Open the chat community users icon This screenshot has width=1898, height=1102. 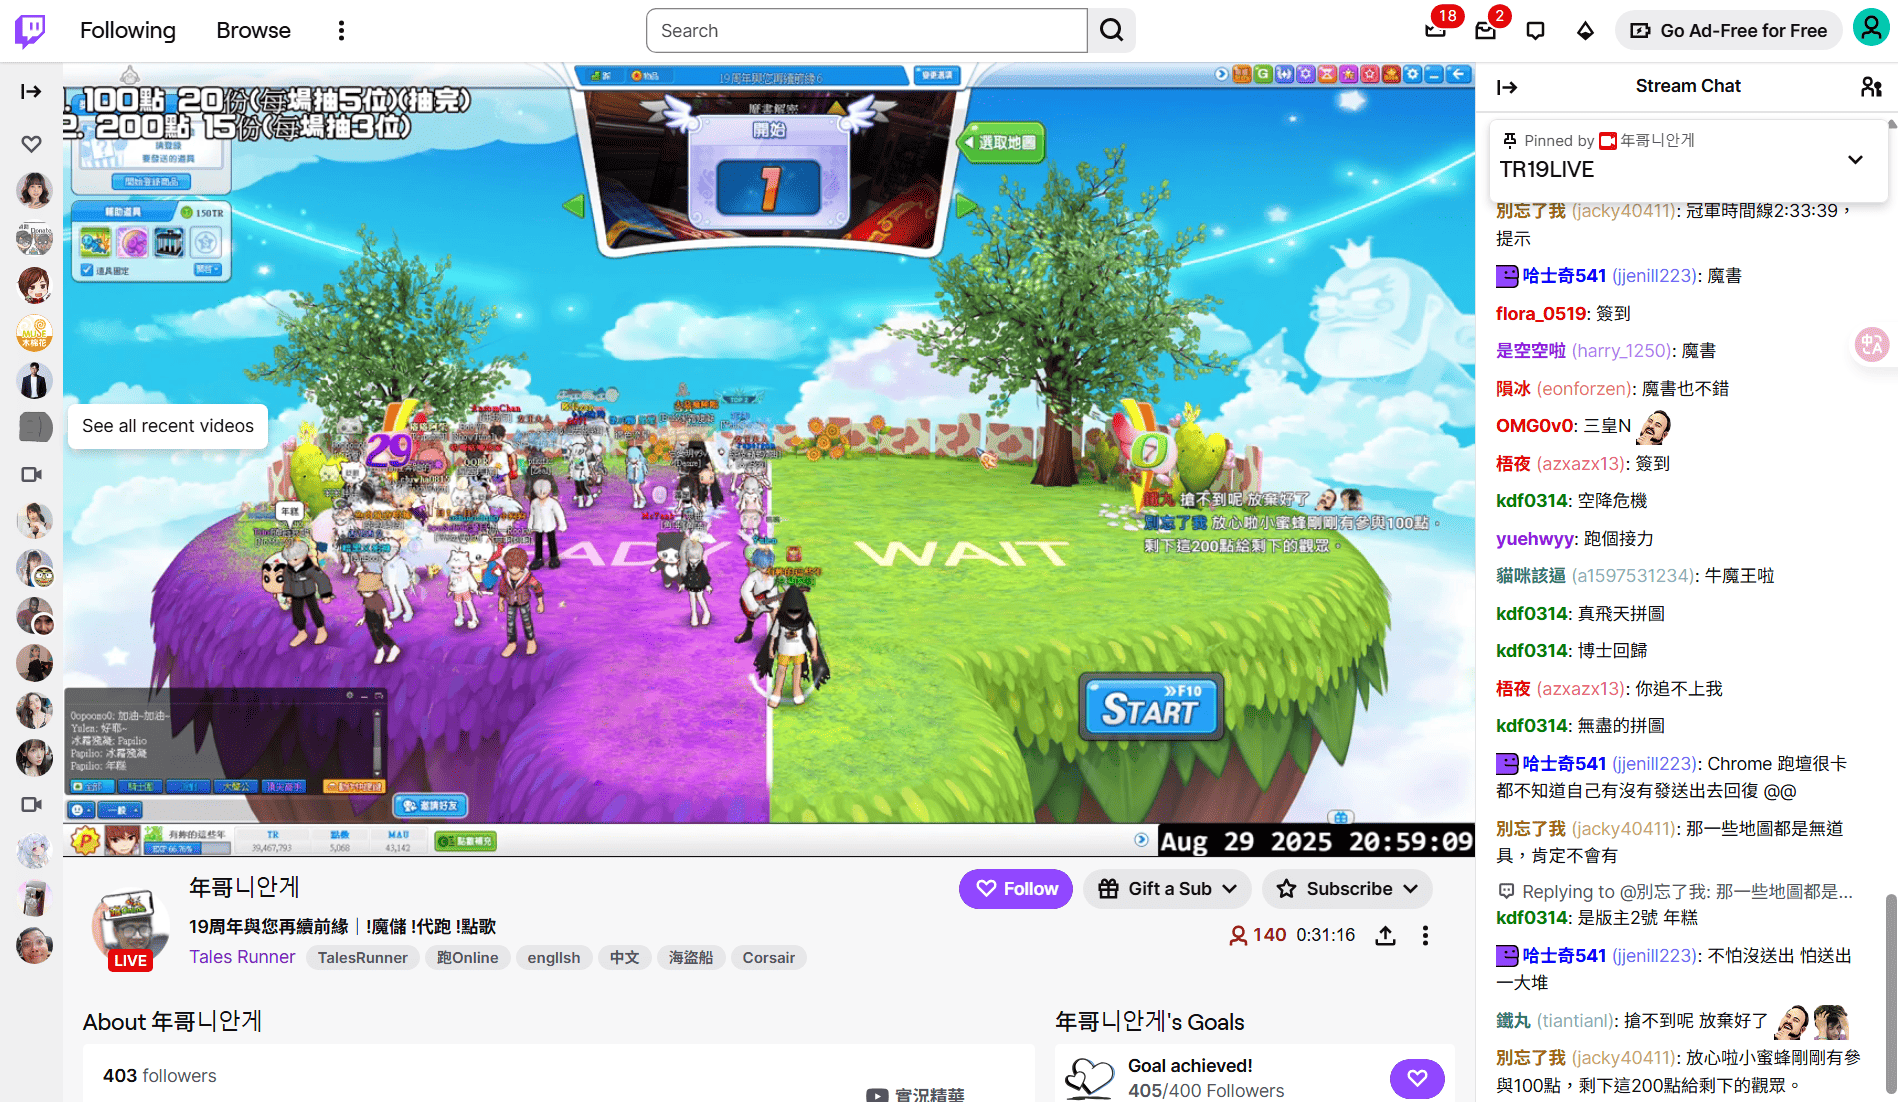click(x=1871, y=87)
